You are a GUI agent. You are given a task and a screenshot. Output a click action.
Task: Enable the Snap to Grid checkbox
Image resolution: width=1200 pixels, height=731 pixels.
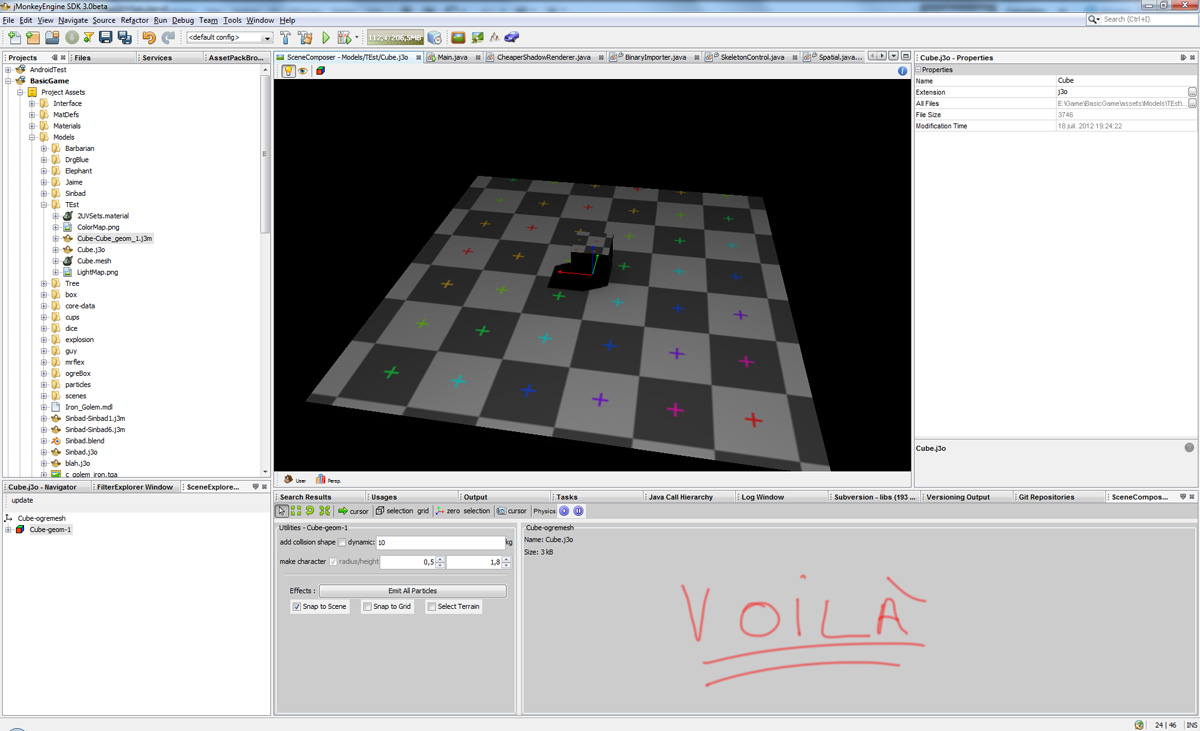[x=367, y=607]
